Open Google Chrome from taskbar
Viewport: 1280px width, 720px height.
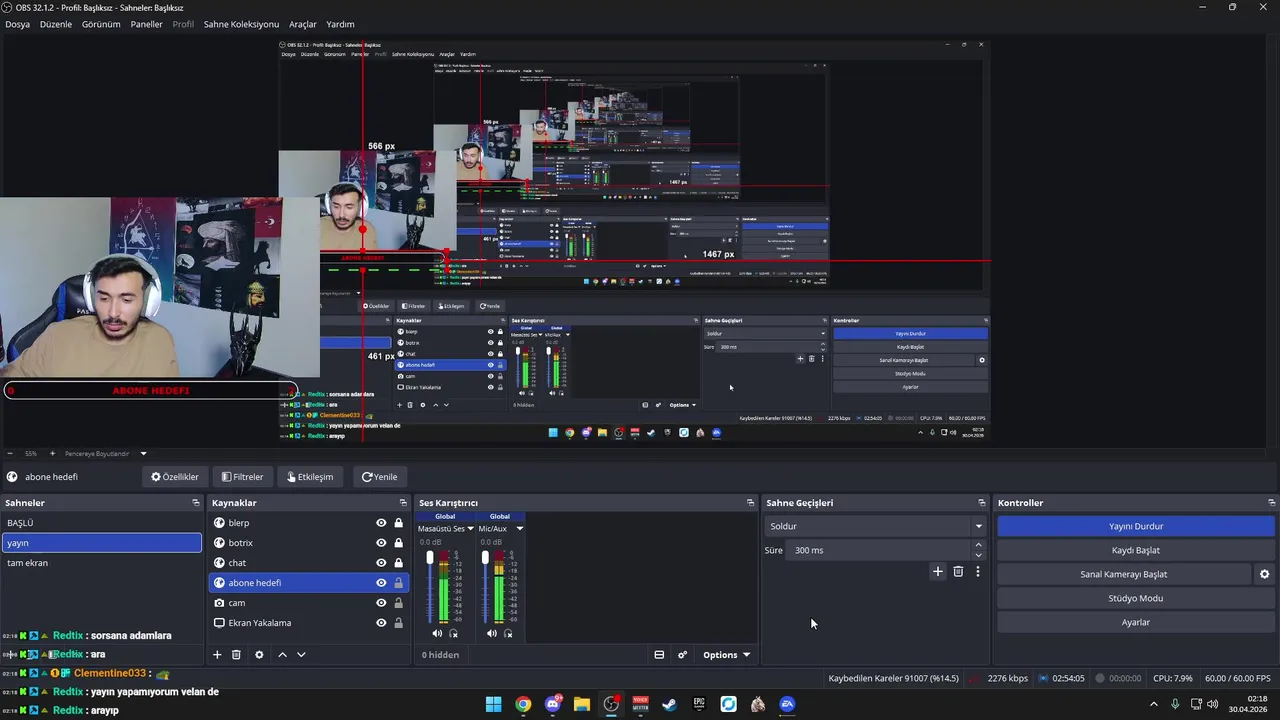(x=523, y=704)
